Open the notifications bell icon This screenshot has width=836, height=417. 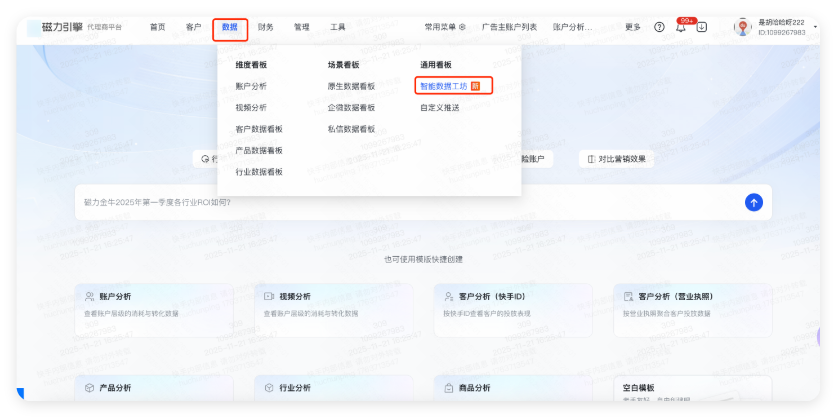[x=681, y=27]
